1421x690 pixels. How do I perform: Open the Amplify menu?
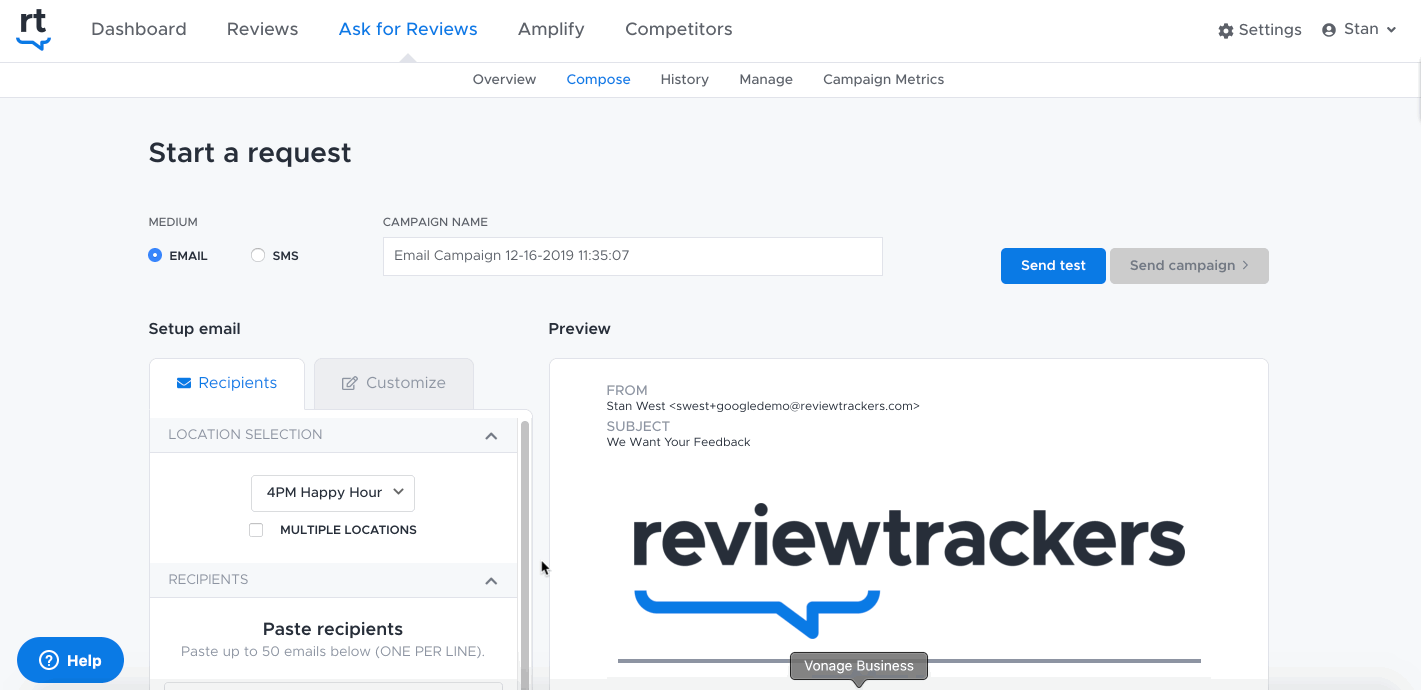click(551, 29)
